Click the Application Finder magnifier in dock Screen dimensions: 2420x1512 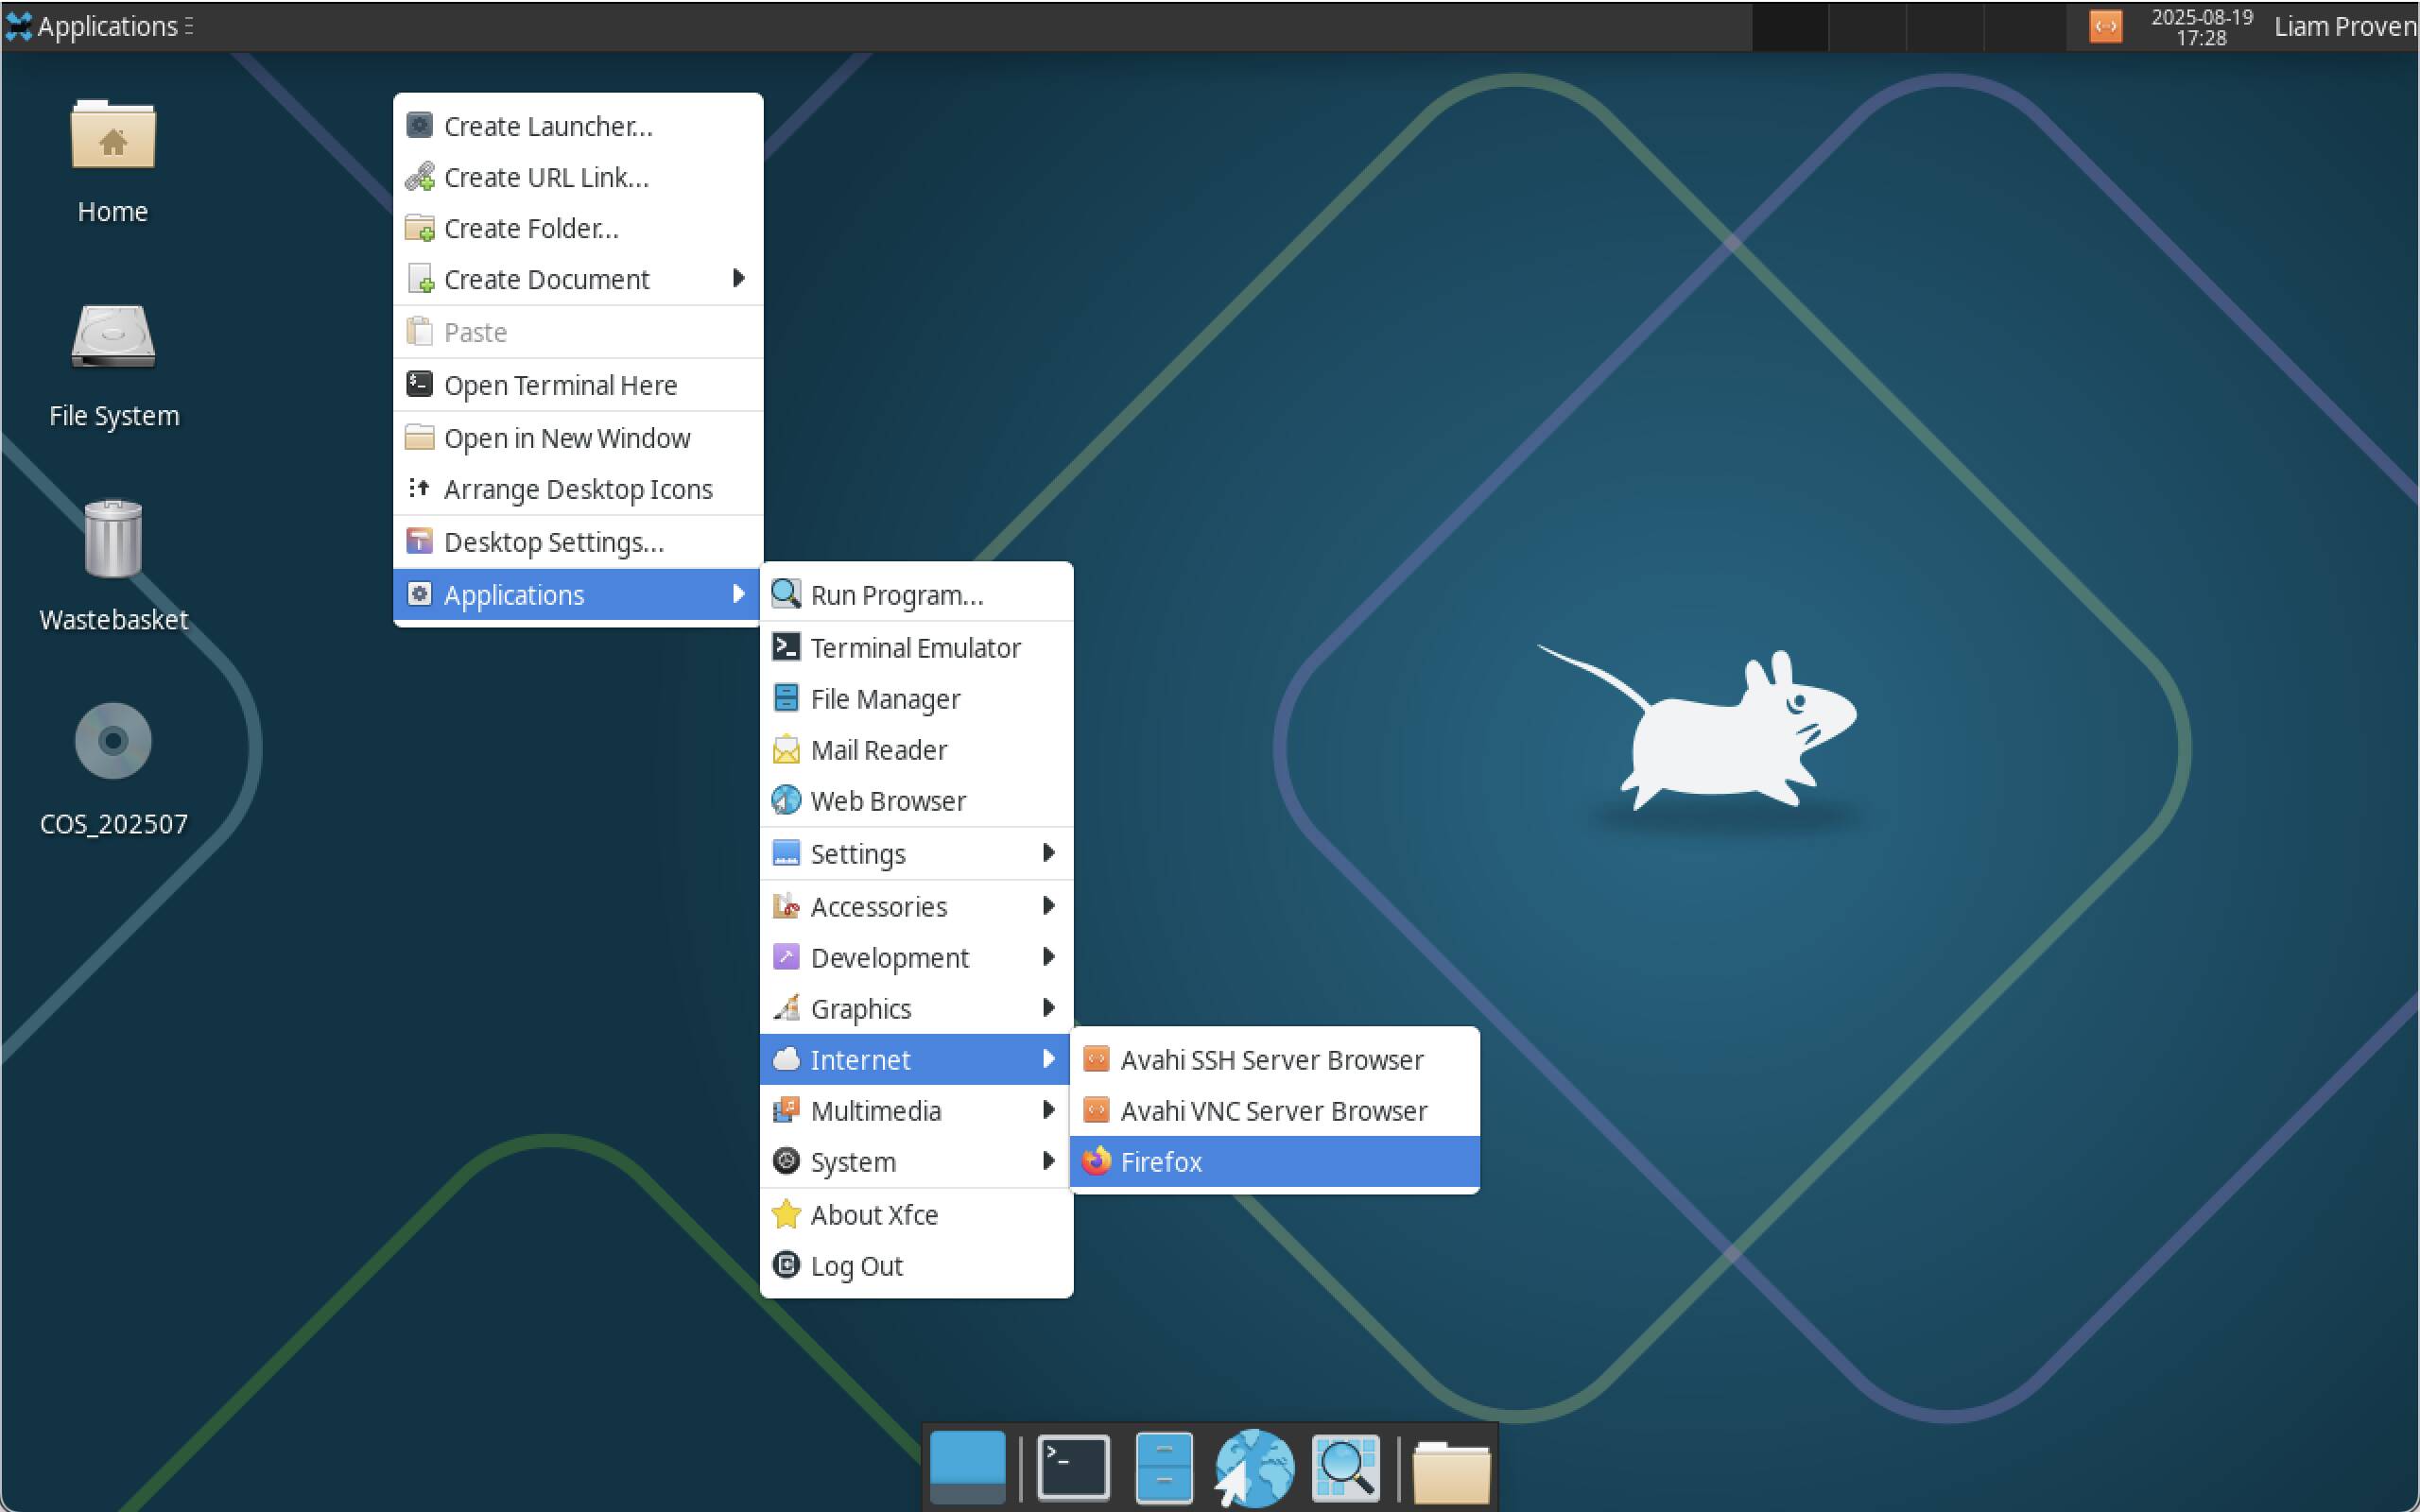(1345, 1467)
